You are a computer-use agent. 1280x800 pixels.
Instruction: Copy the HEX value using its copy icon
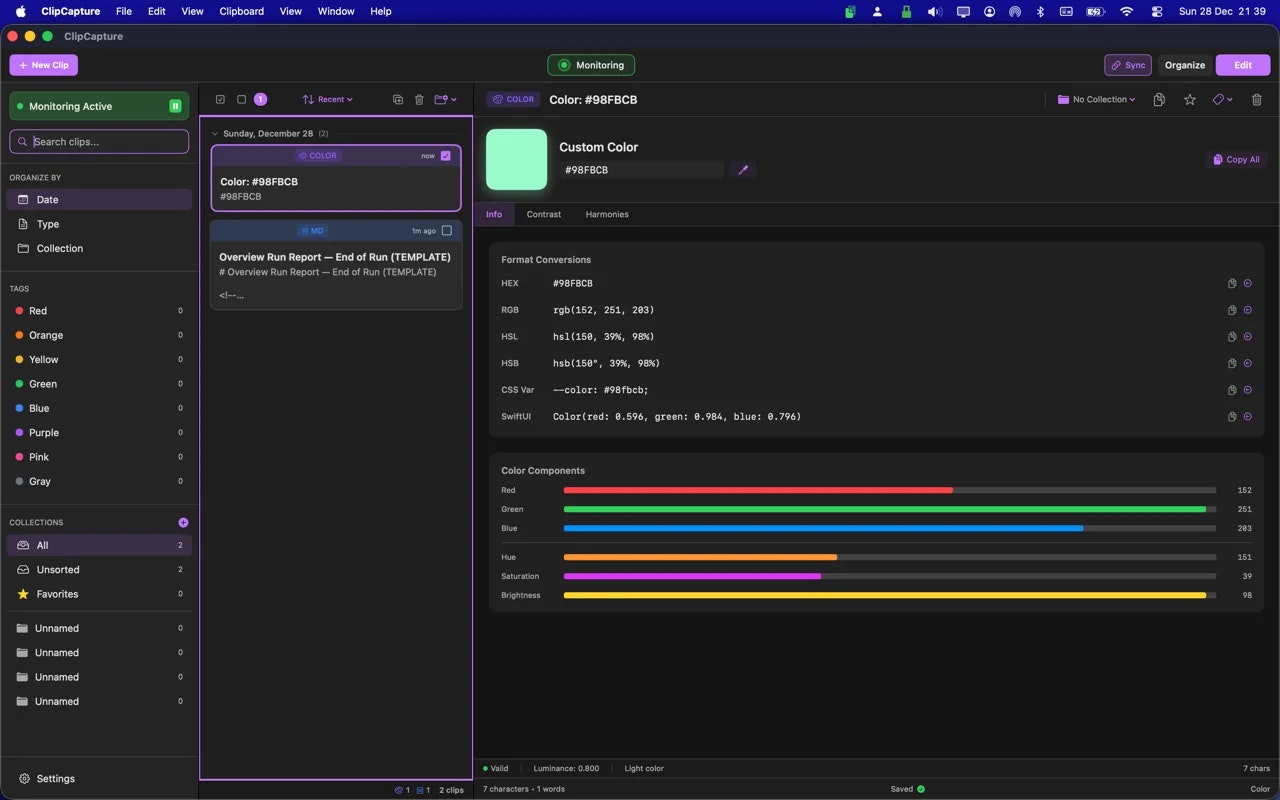point(1231,283)
